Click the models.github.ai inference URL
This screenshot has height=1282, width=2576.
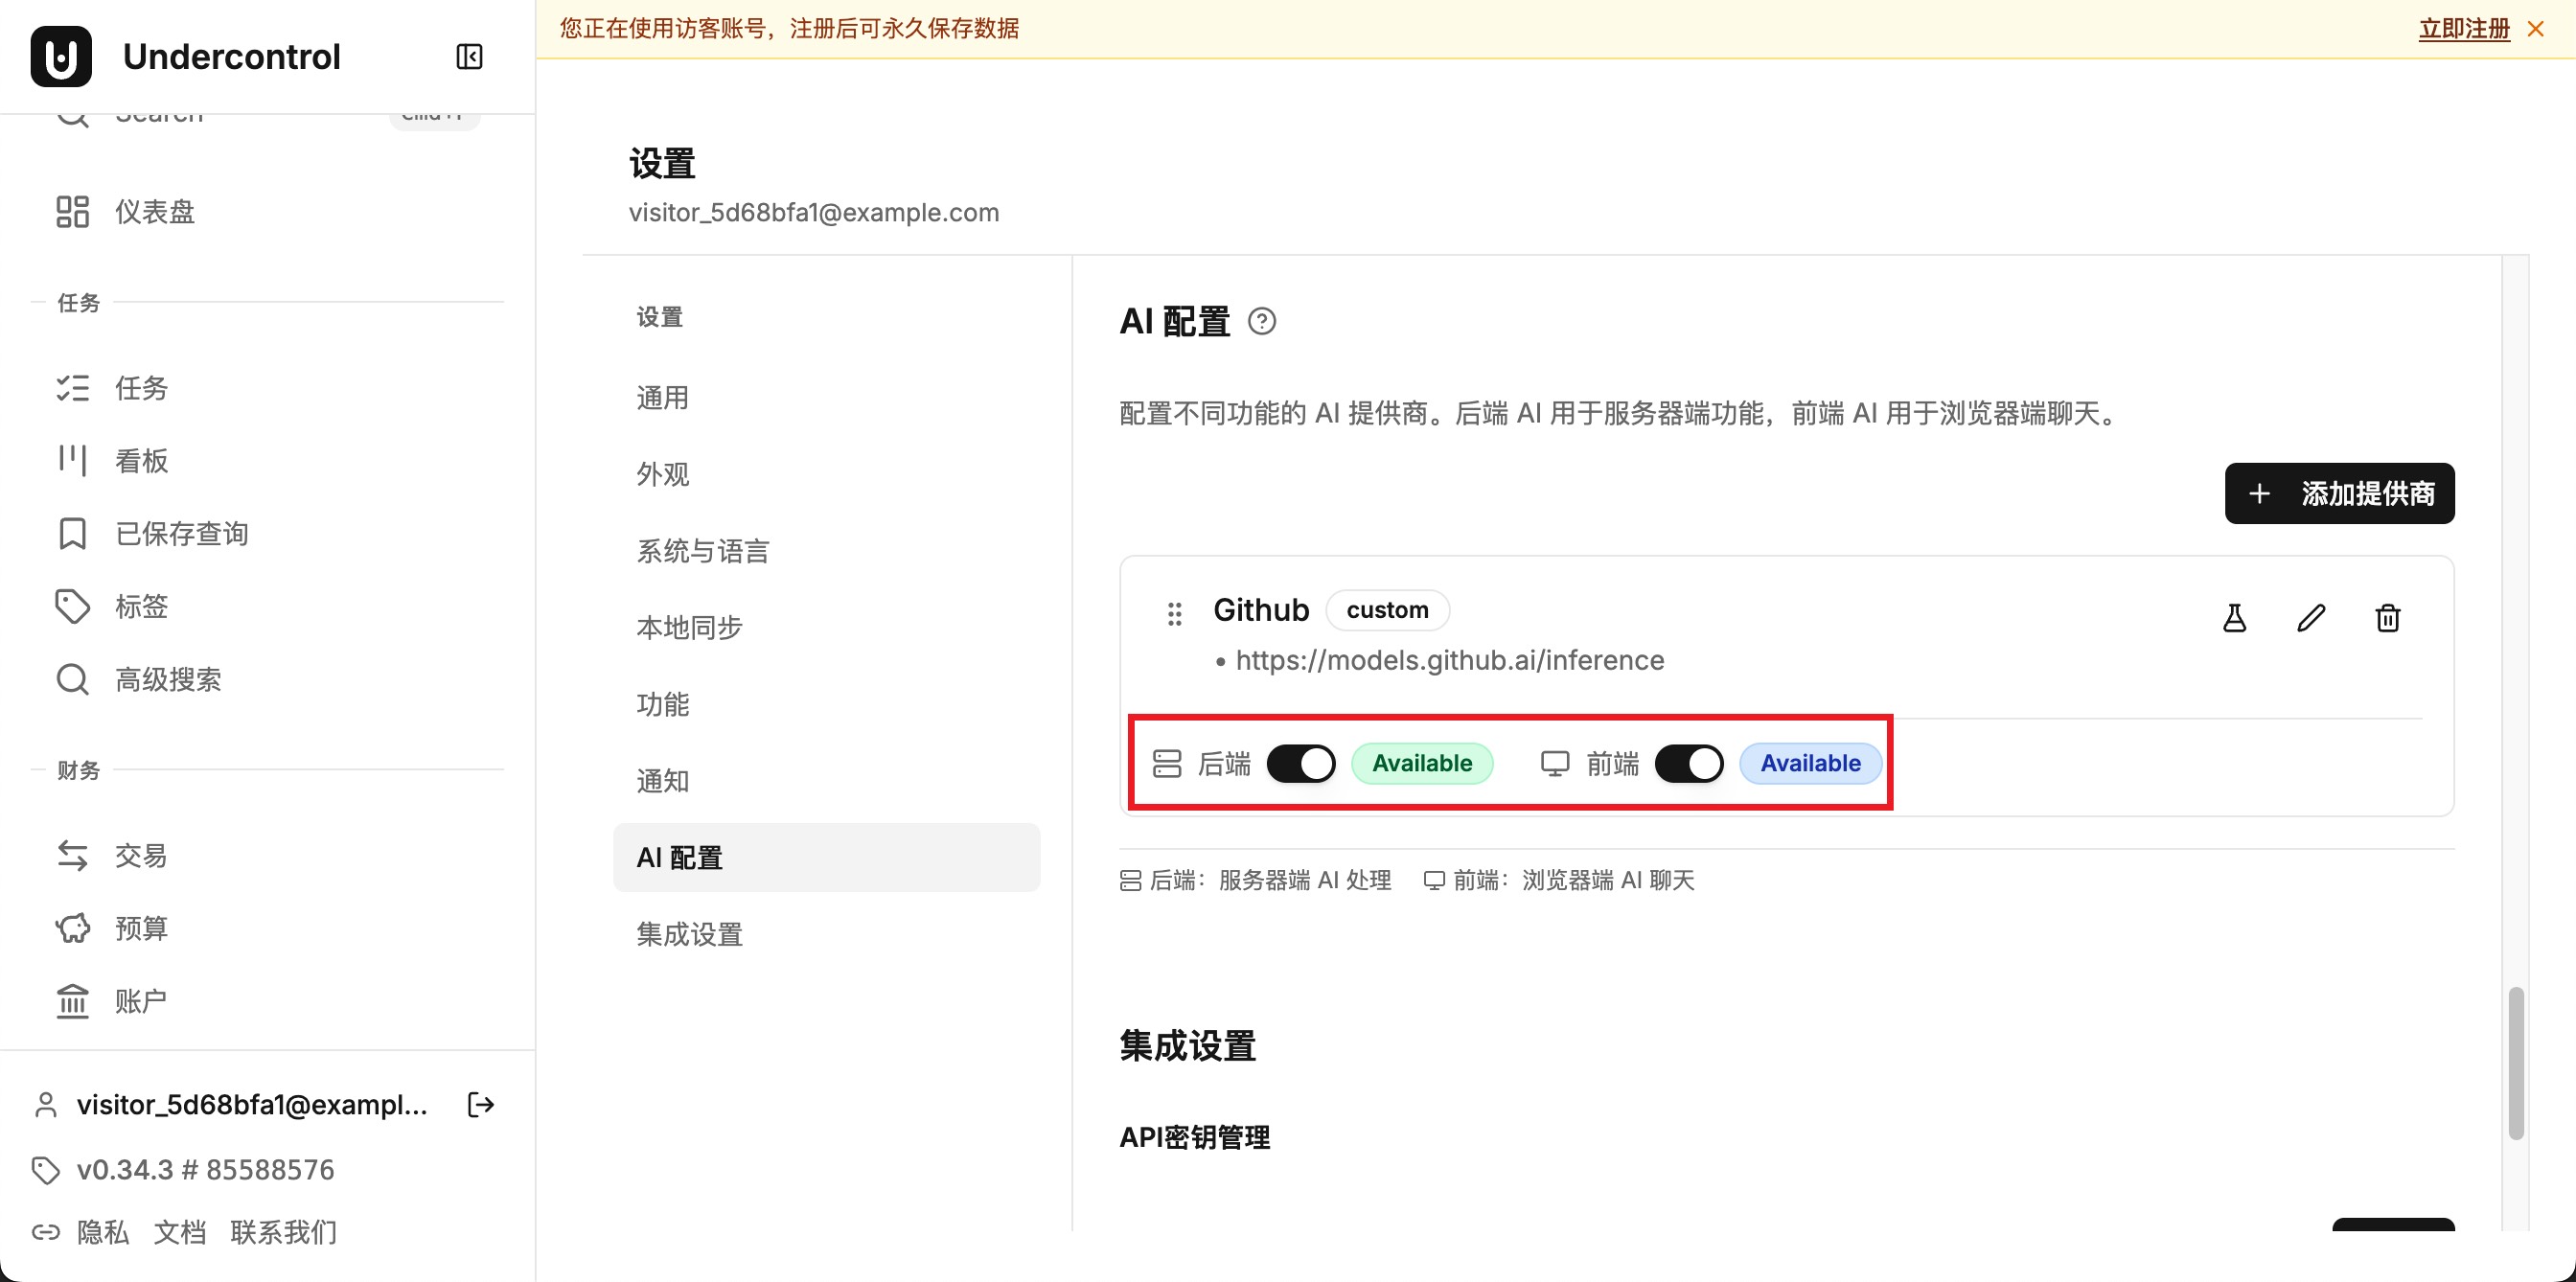1450,661
